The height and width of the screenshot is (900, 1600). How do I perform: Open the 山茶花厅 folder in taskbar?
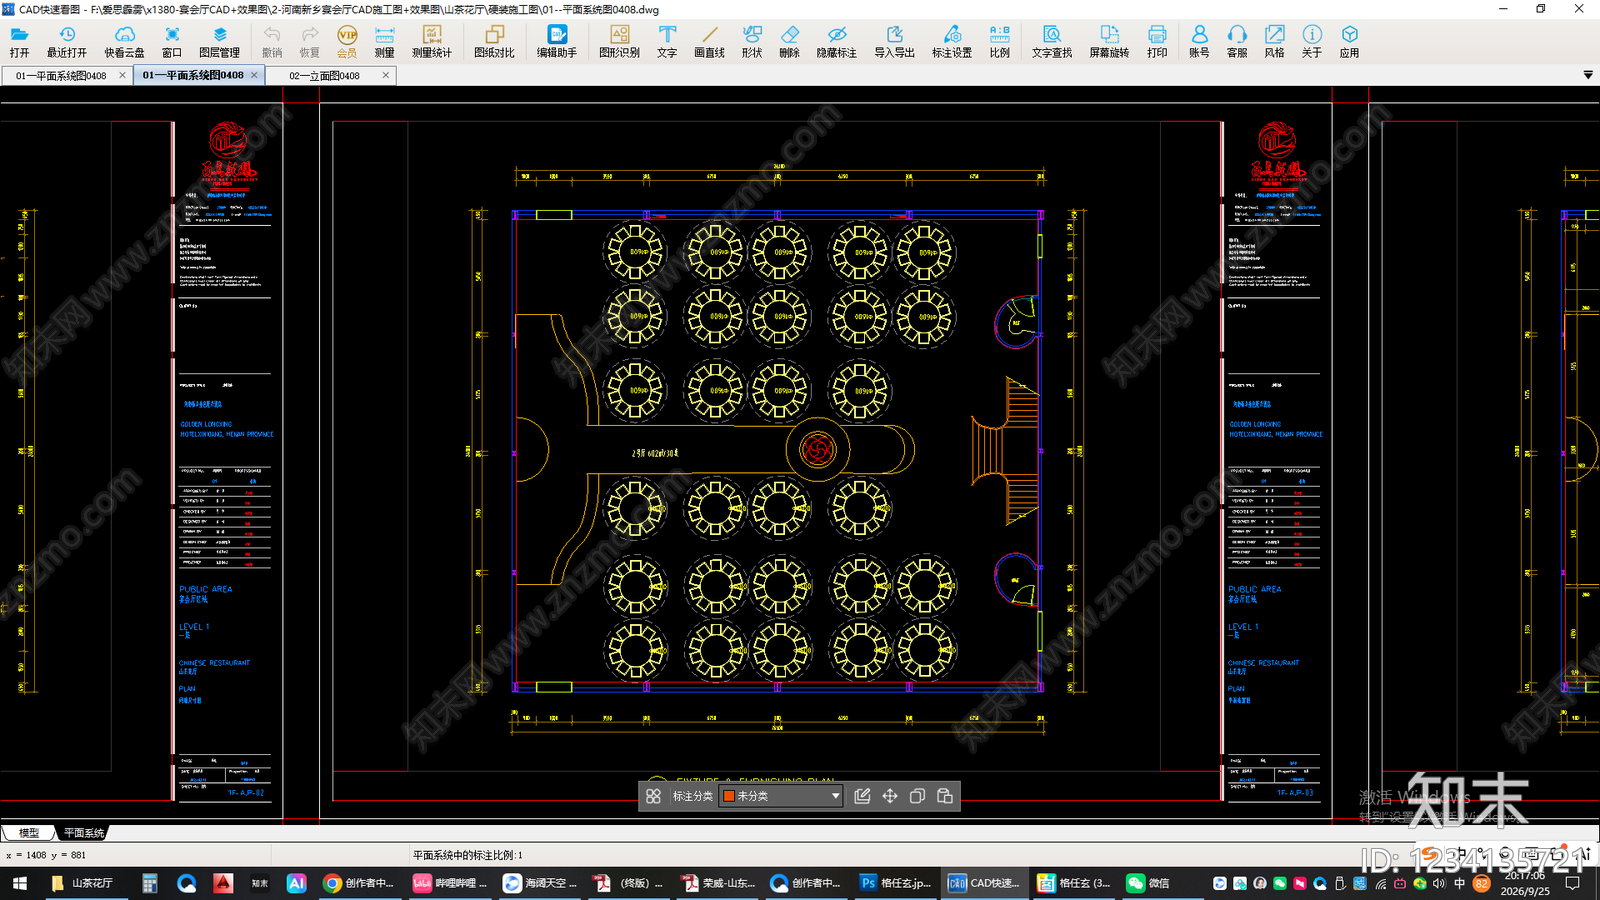82,883
